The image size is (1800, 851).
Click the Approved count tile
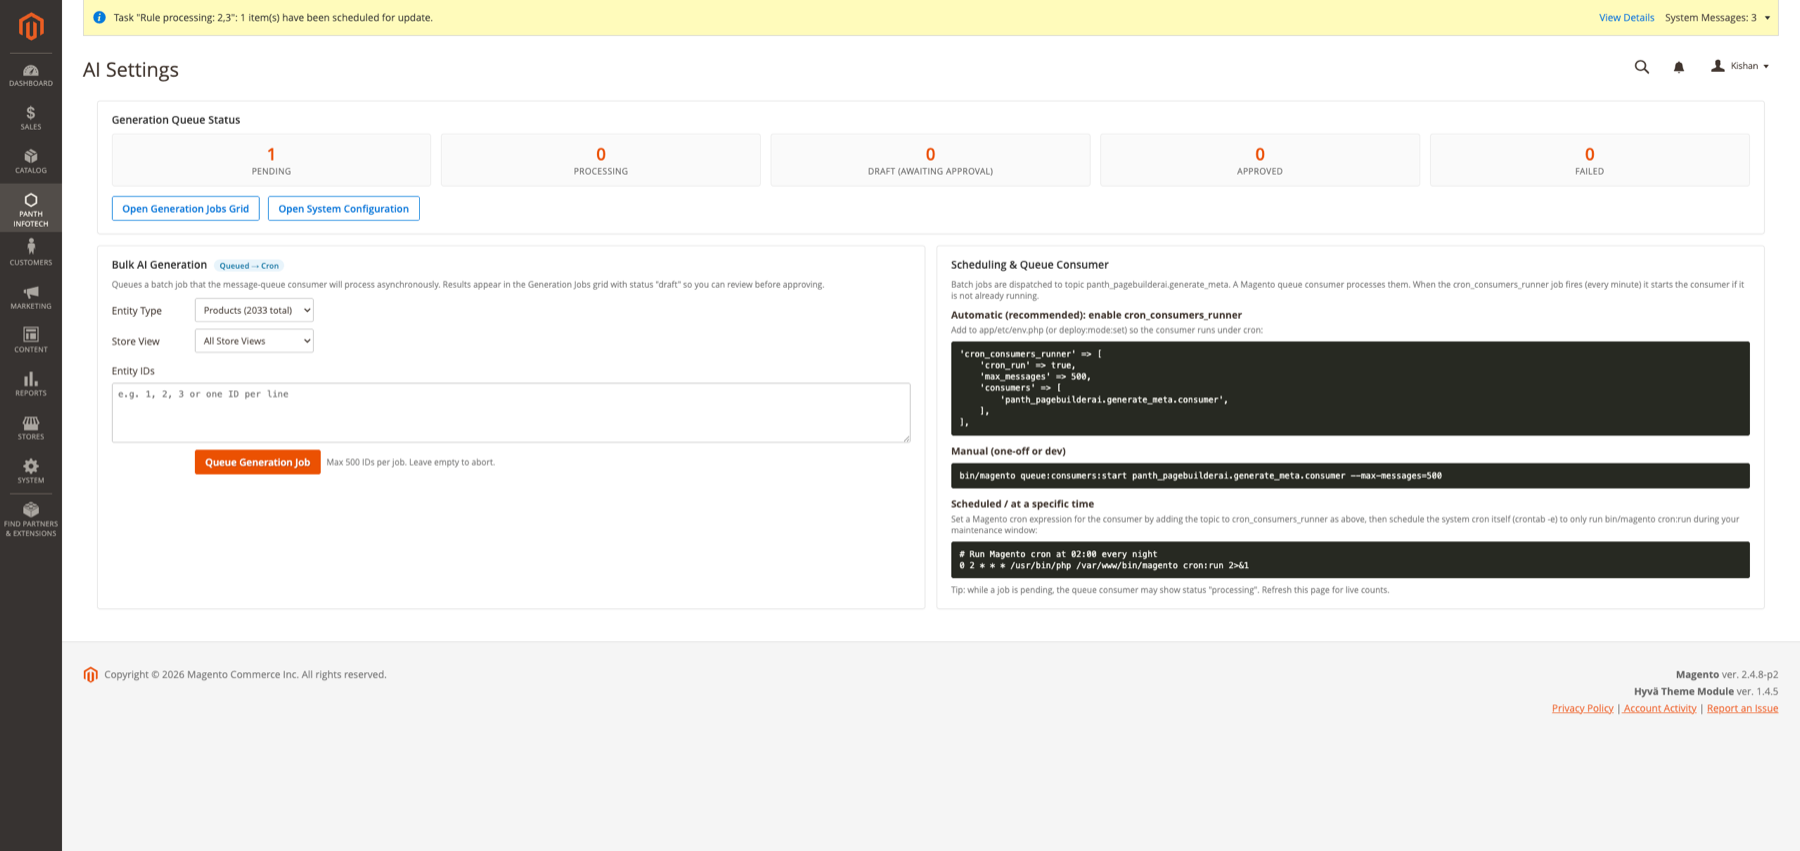coord(1260,160)
